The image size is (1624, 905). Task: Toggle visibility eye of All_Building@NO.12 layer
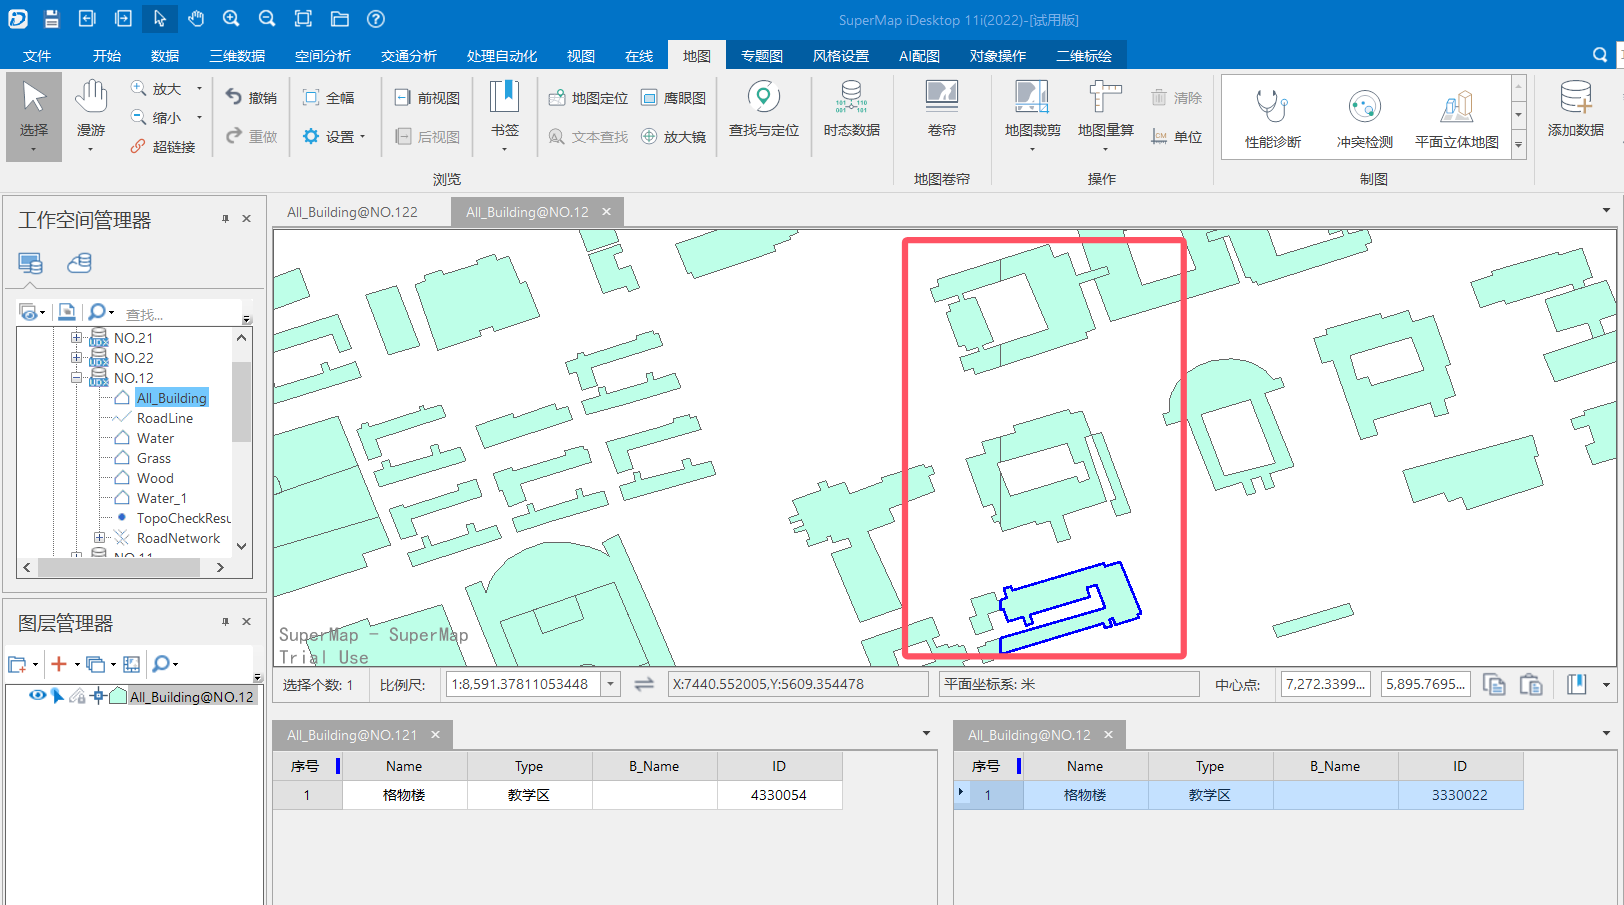pyautogui.click(x=37, y=696)
